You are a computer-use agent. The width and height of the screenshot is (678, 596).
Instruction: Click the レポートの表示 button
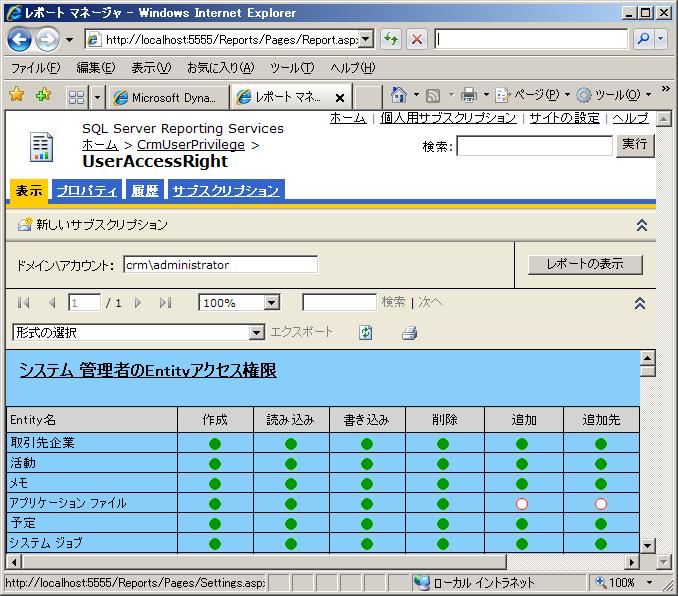[x=585, y=264]
